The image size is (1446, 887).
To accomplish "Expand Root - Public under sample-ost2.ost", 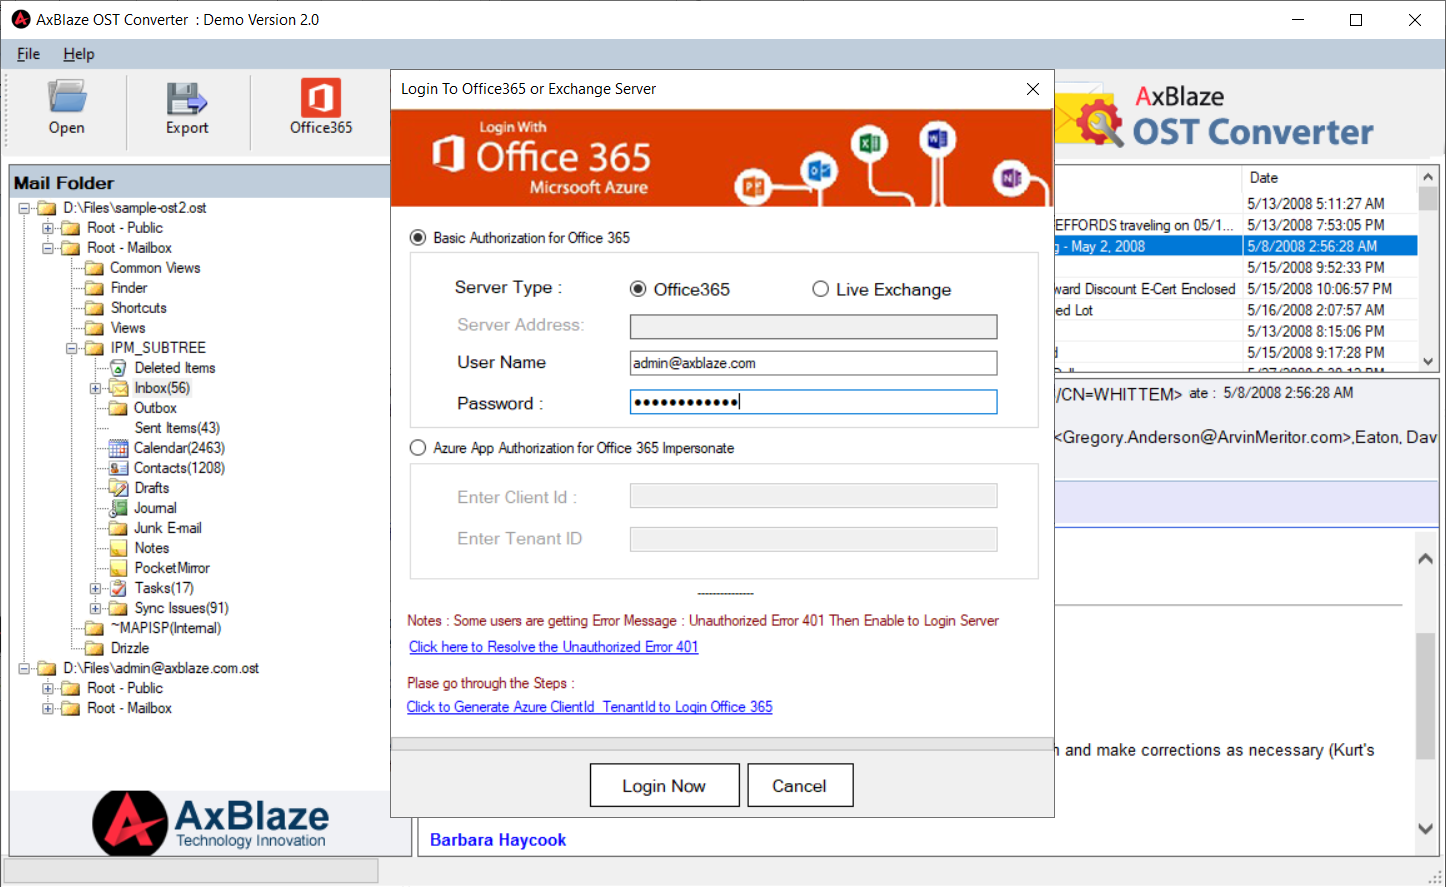I will click(47, 228).
